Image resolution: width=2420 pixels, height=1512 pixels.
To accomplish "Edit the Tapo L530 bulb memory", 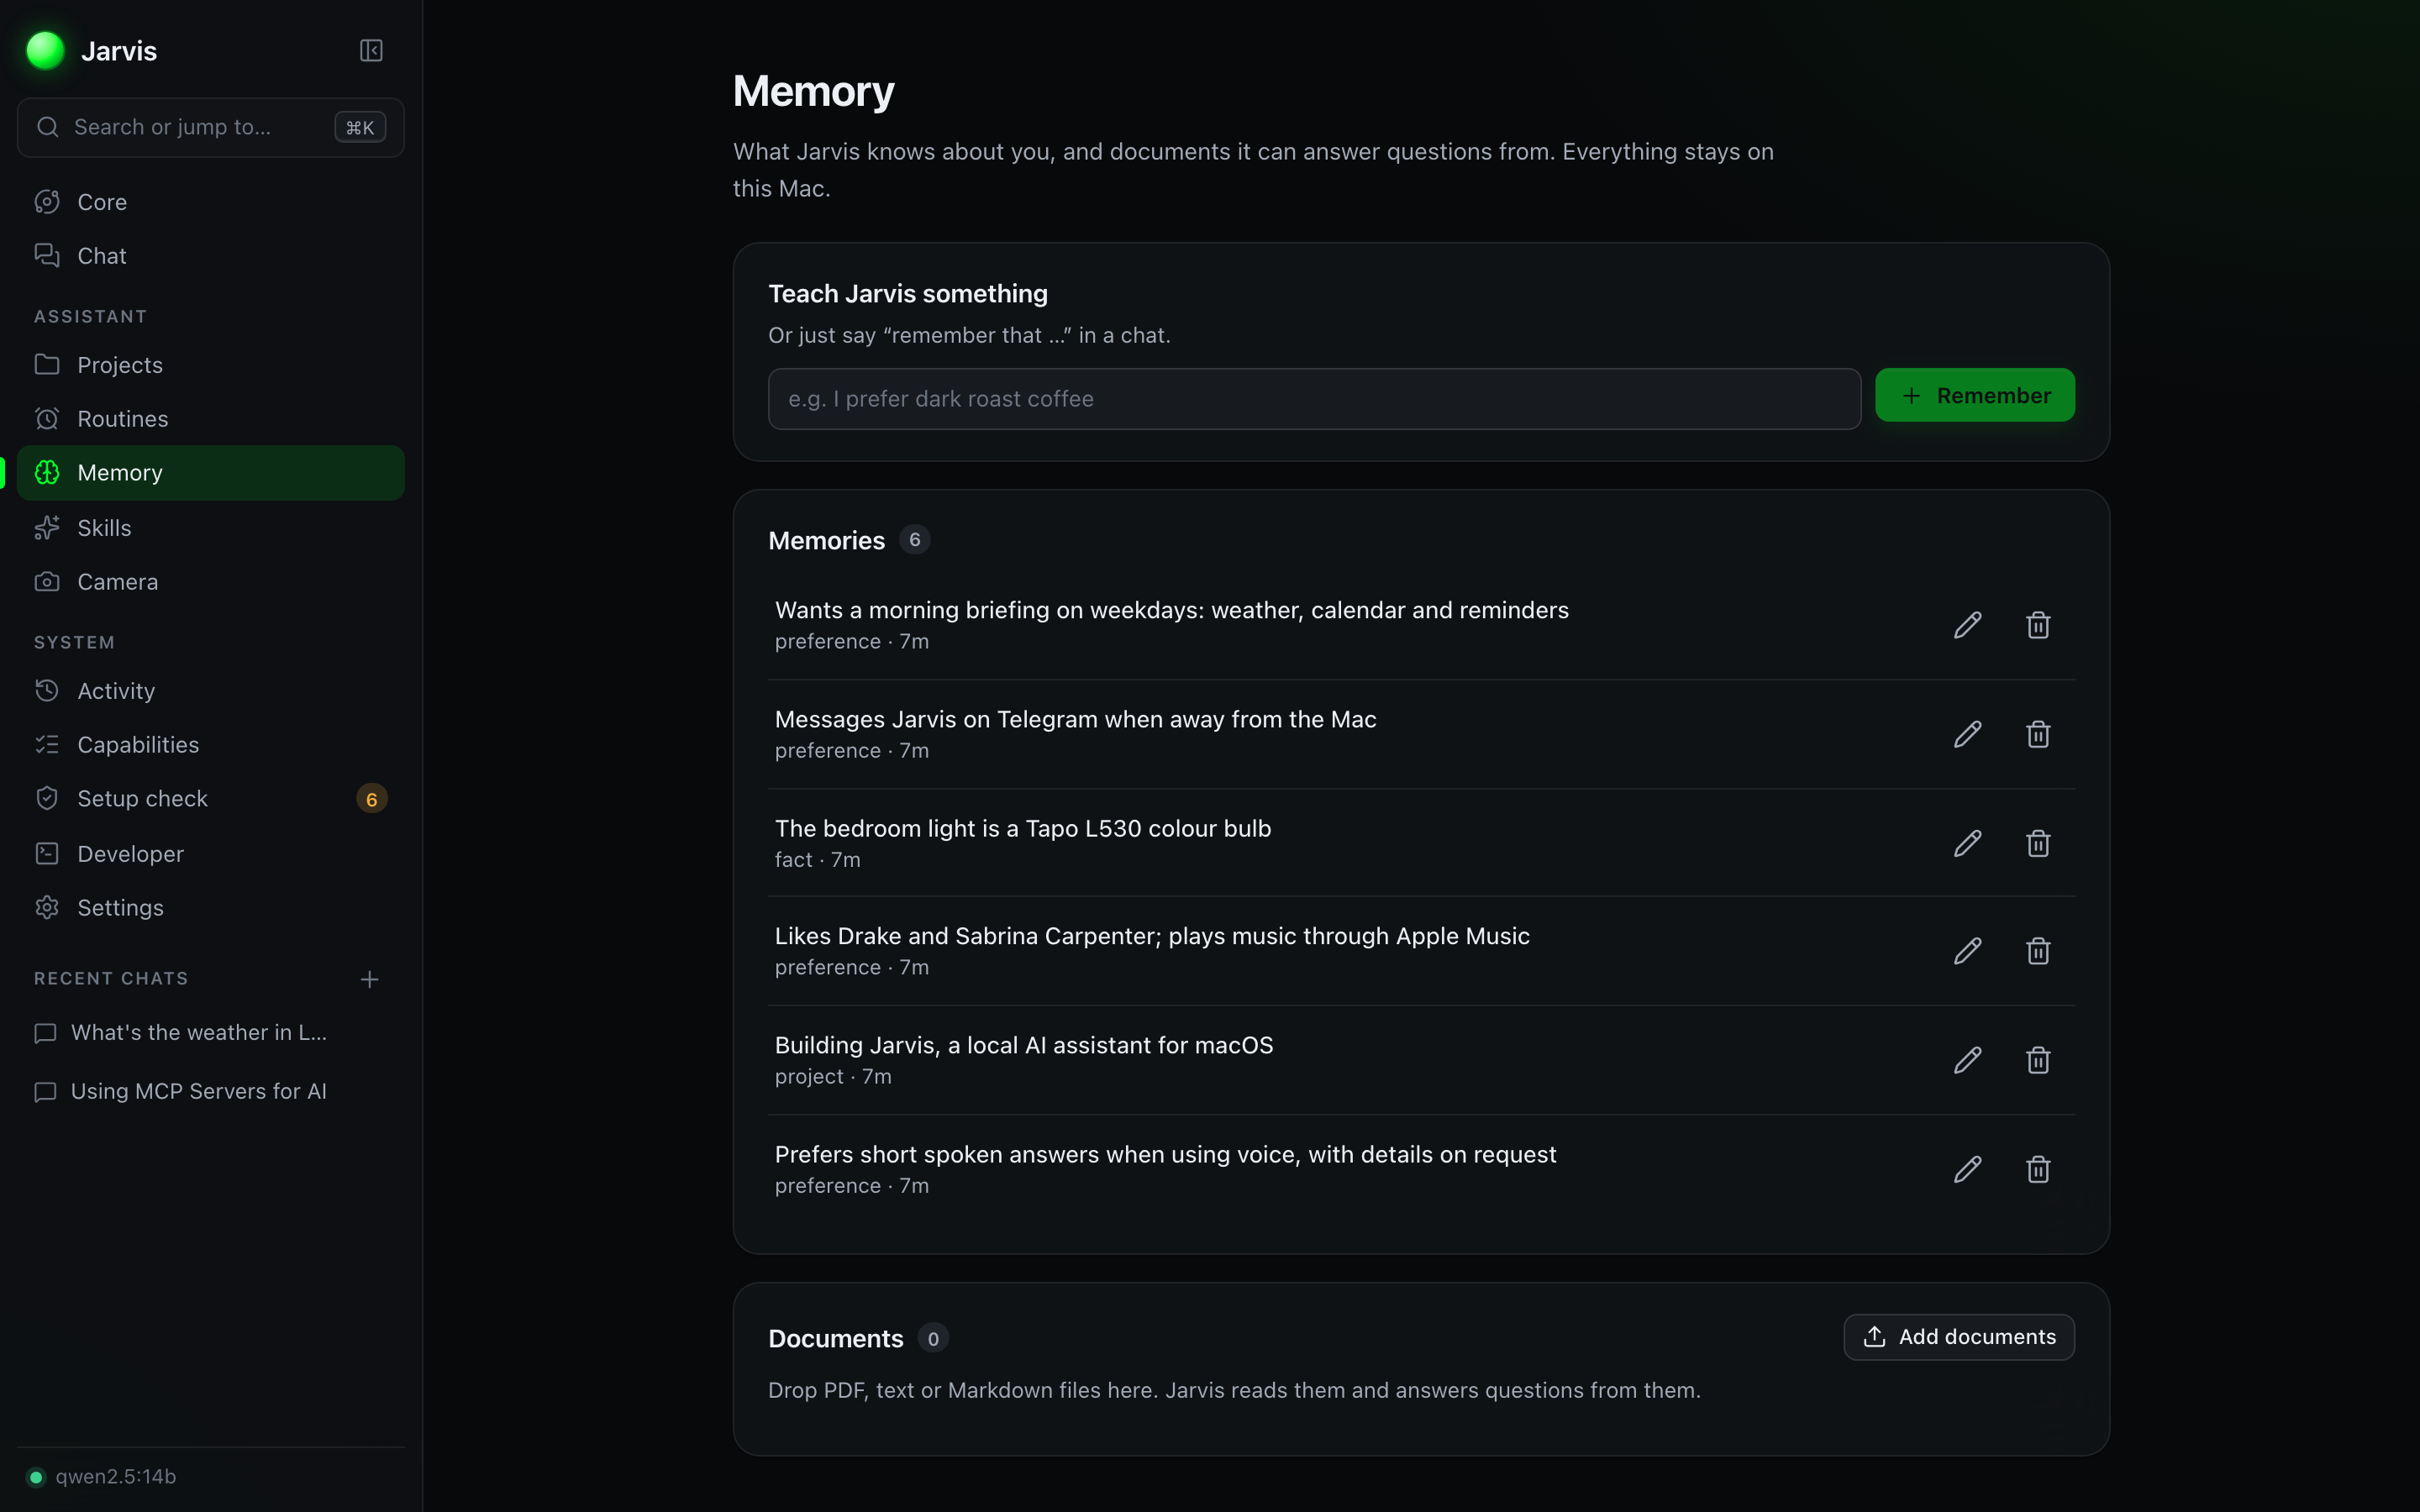I will 1967,843.
